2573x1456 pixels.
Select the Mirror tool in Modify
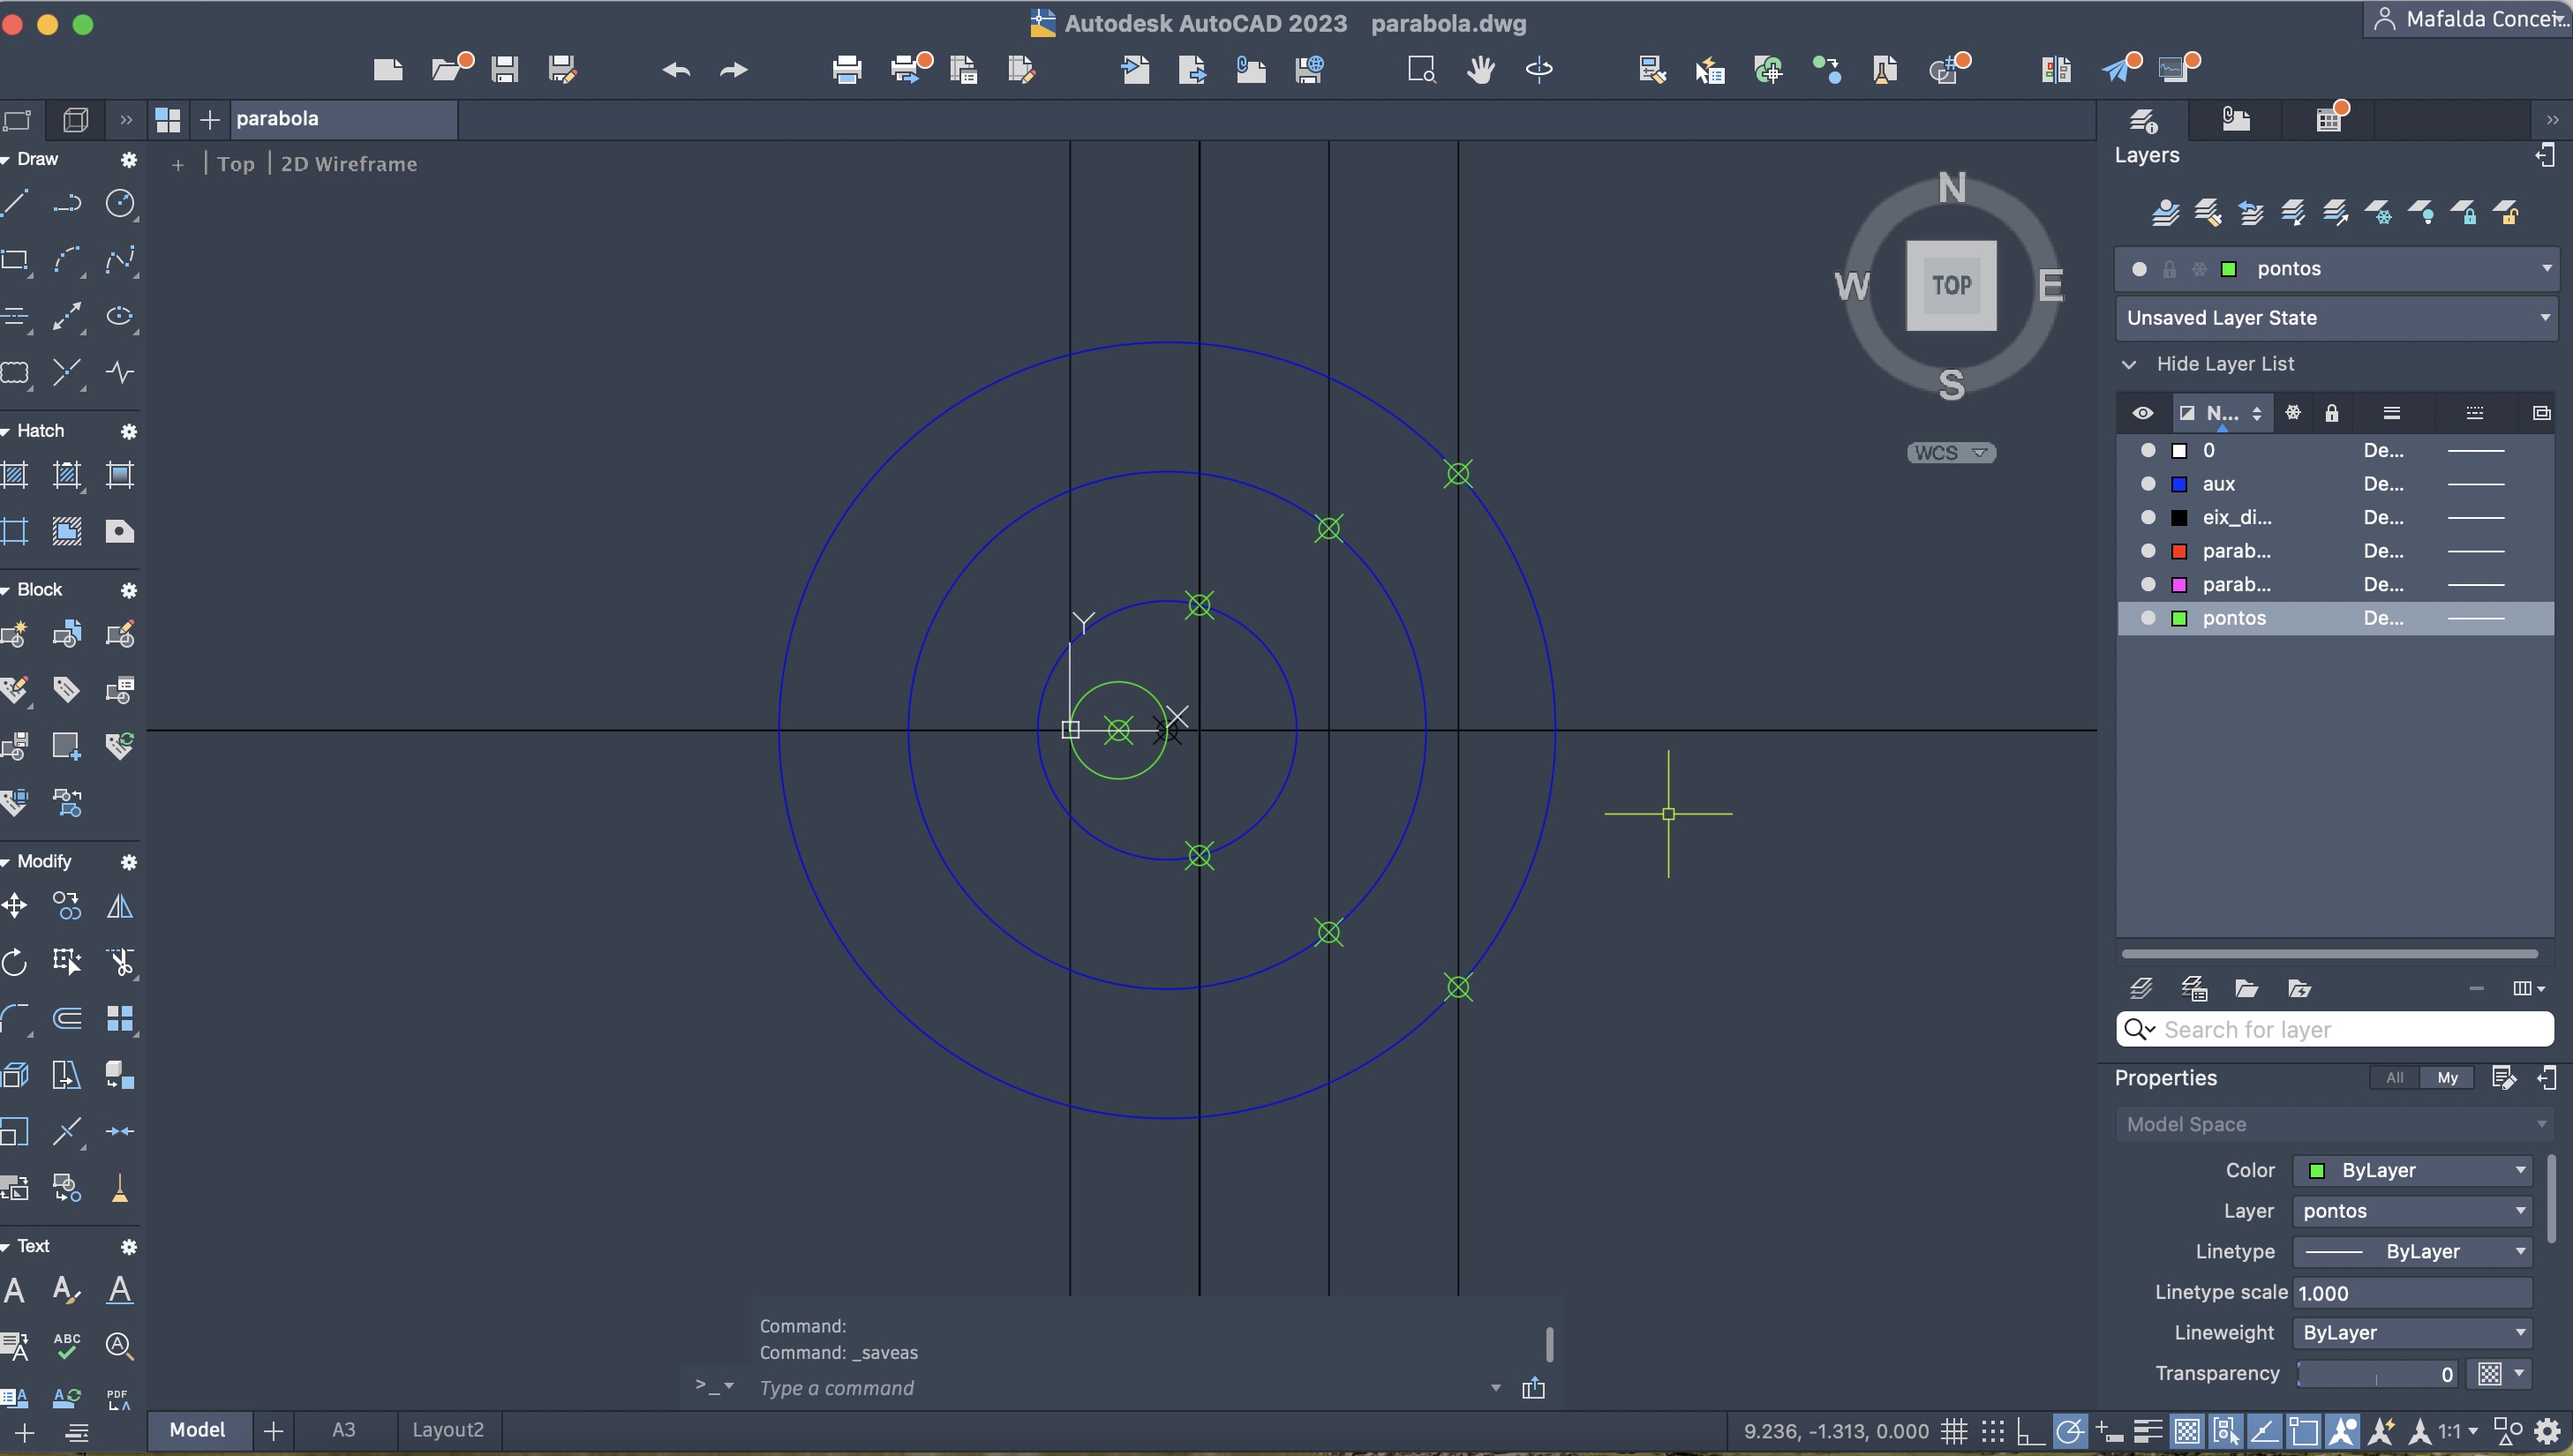pos(120,906)
